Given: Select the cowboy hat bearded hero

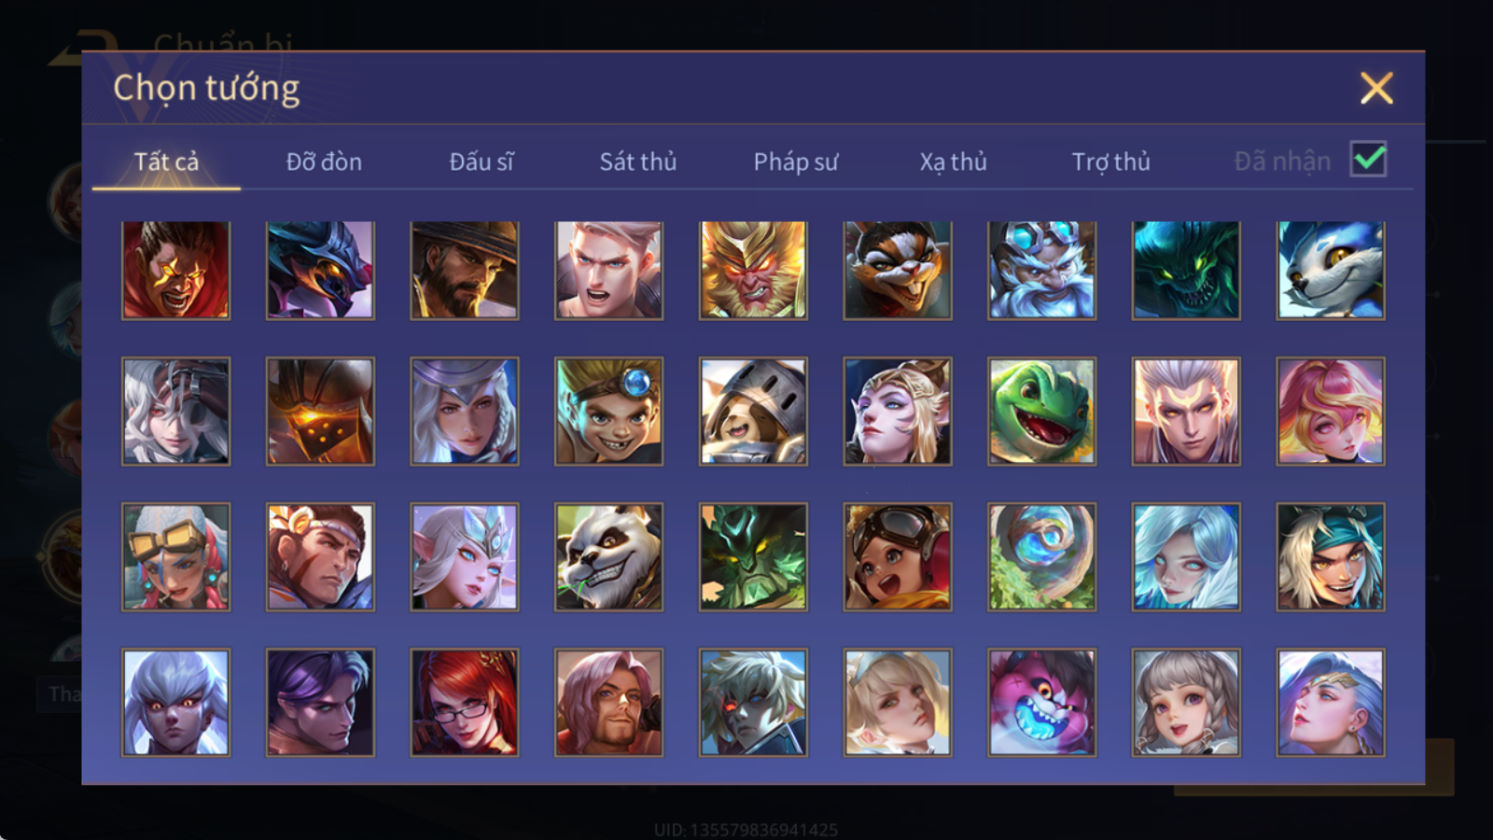Looking at the screenshot, I should tap(464, 270).
